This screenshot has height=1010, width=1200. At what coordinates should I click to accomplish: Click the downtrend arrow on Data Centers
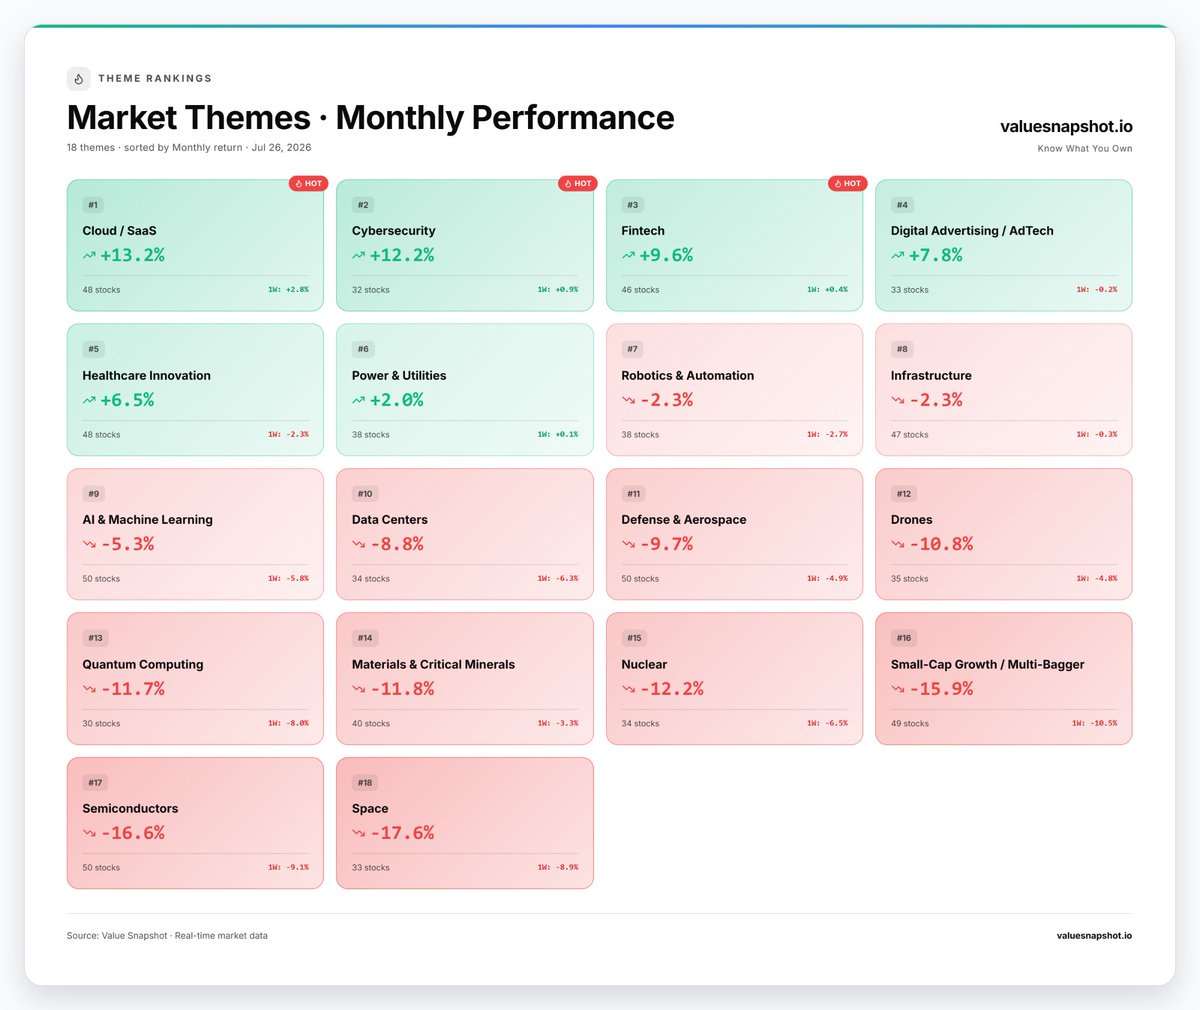point(359,545)
